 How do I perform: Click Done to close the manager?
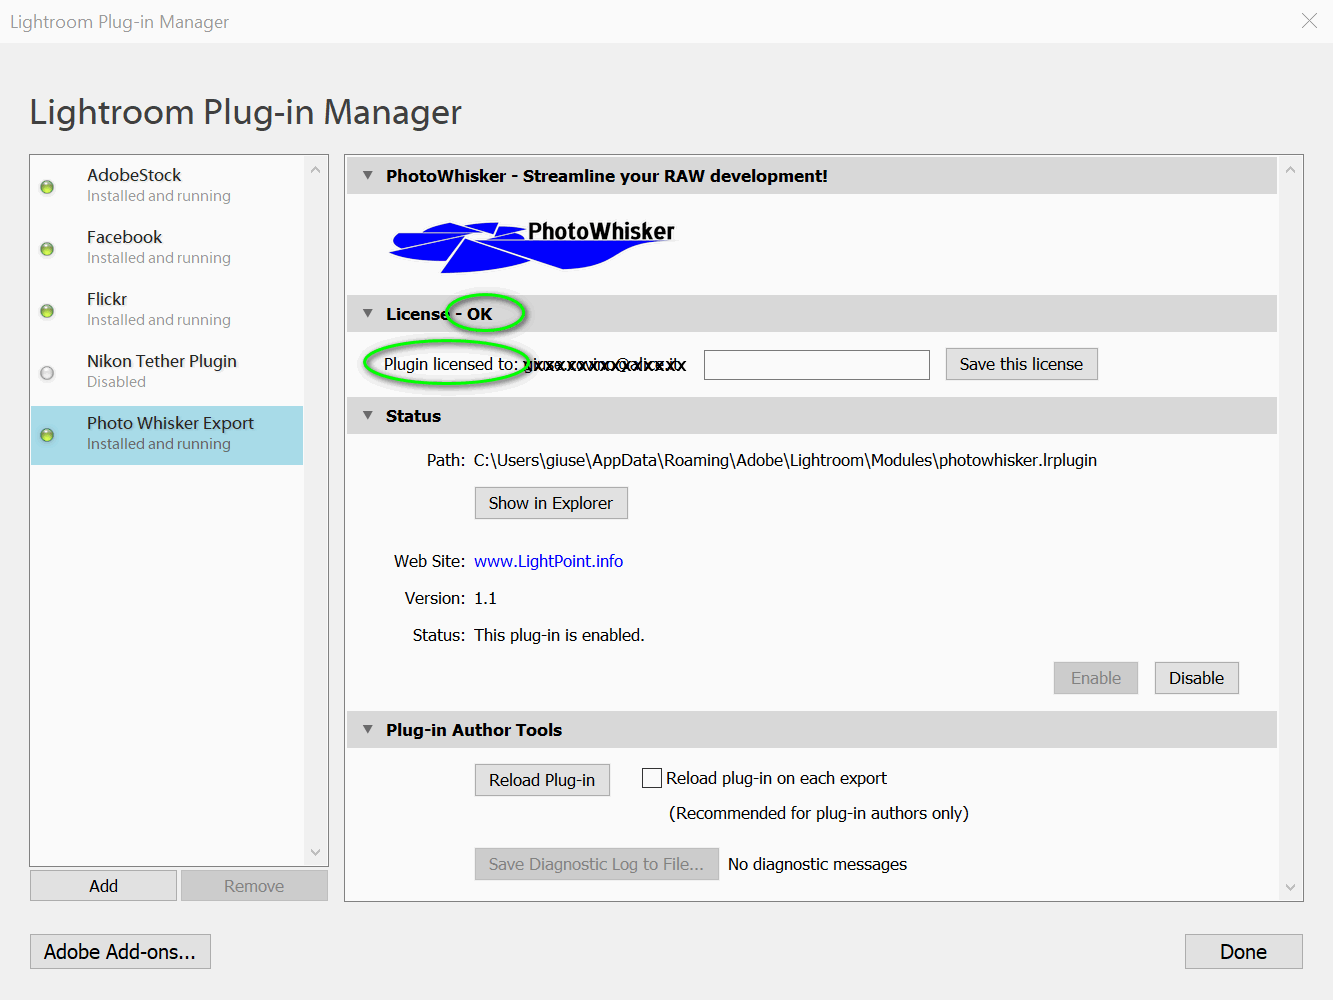[x=1243, y=952]
